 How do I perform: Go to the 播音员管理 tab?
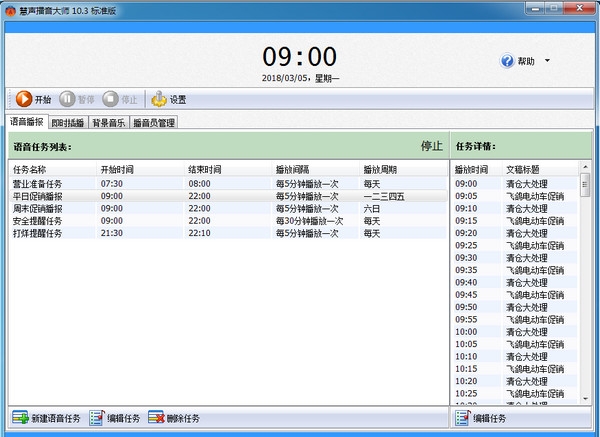154,124
